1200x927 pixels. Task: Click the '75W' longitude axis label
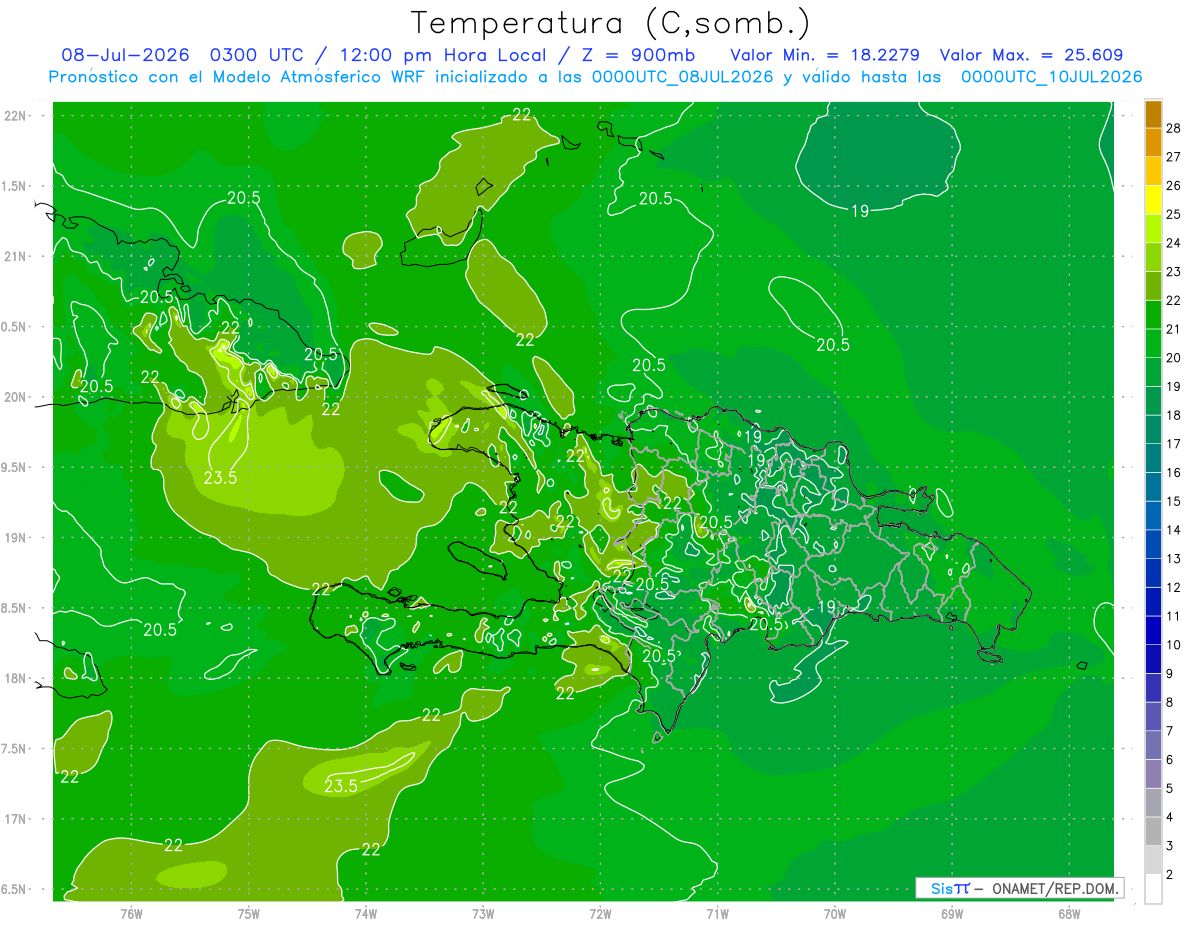(248, 913)
